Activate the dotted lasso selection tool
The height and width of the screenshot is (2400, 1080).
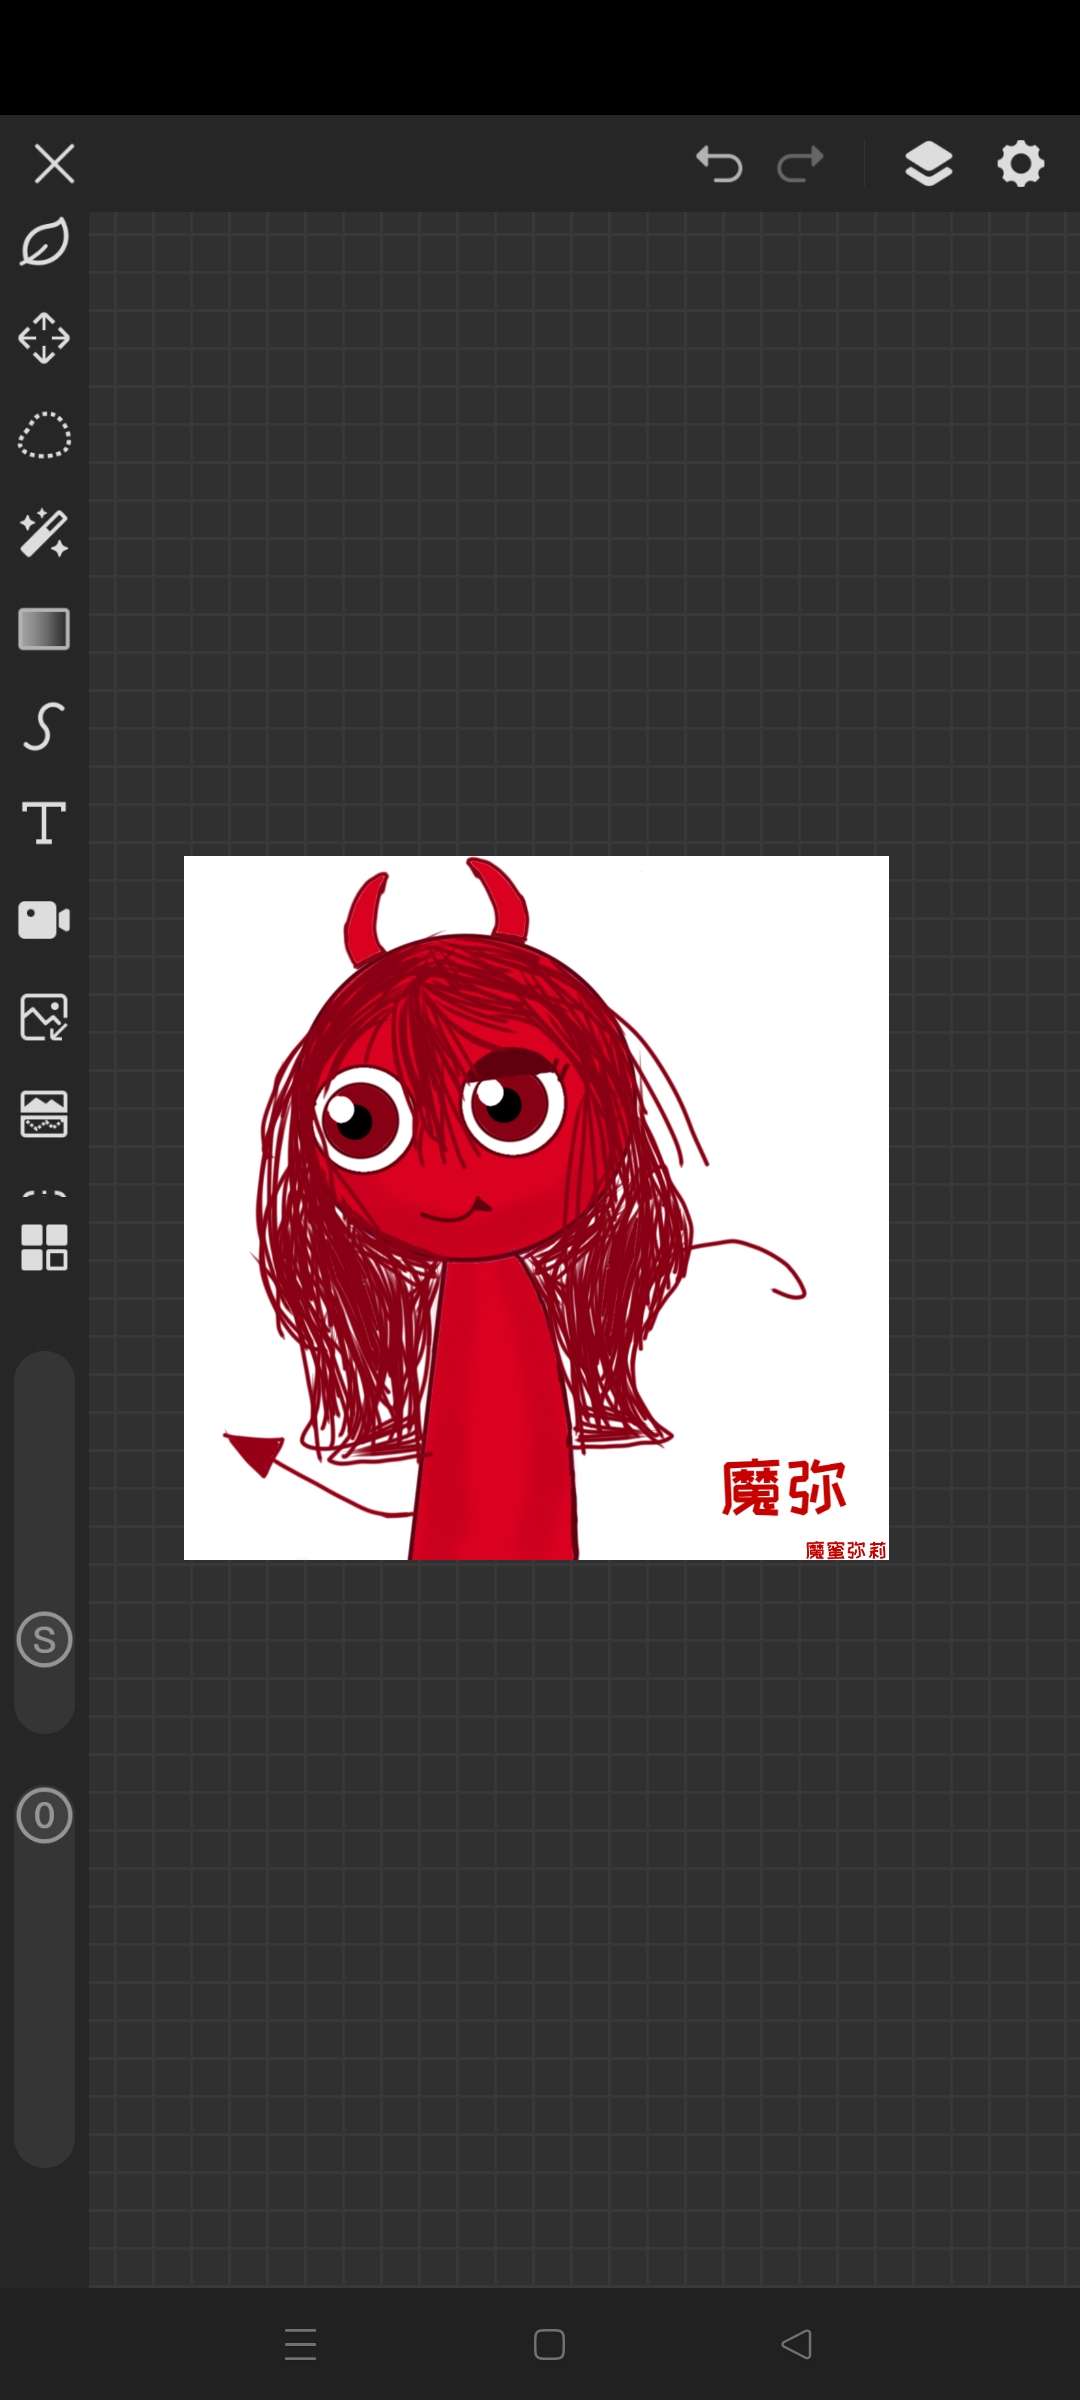[x=44, y=436]
